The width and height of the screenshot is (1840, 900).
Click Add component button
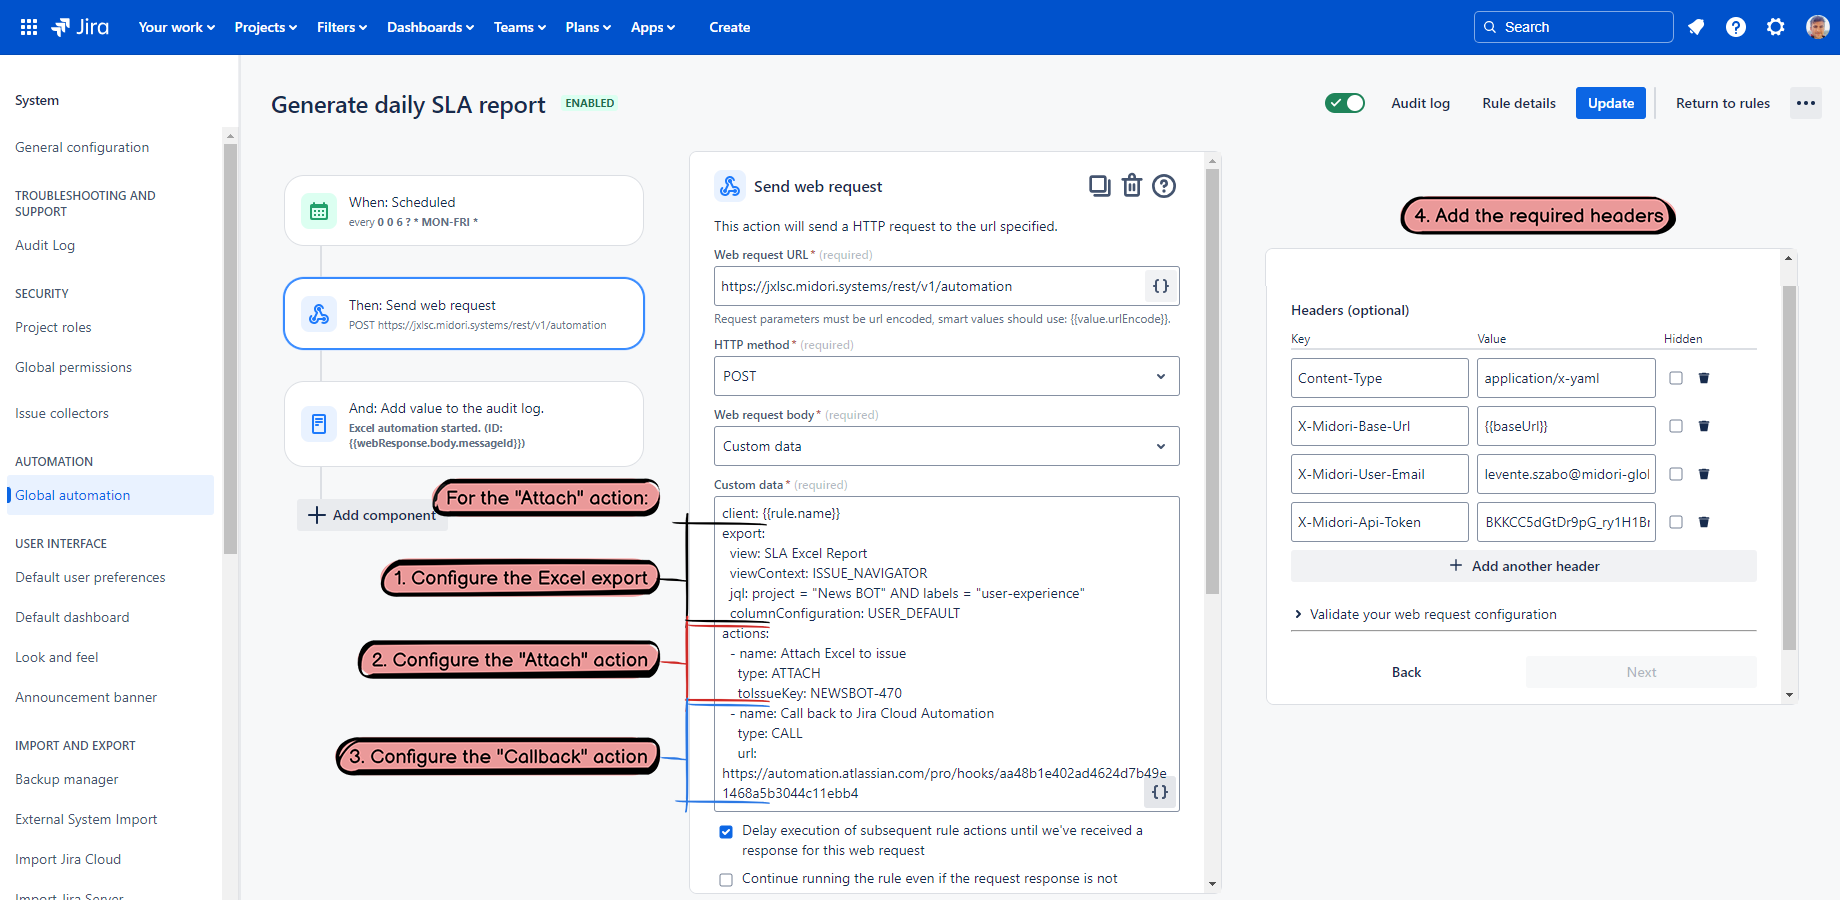372,515
